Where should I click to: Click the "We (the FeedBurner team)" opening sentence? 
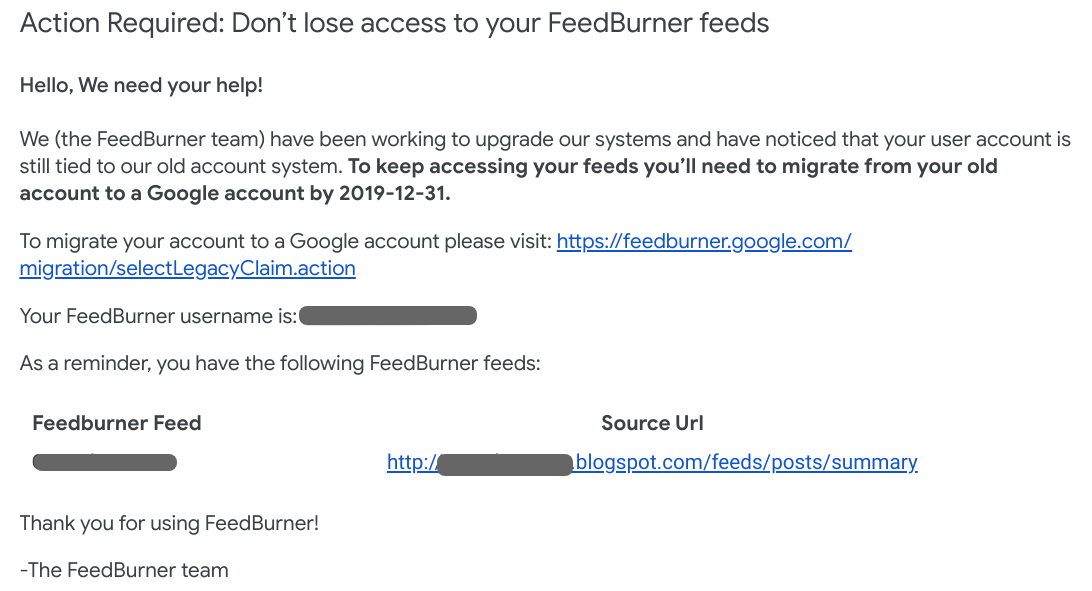pyautogui.click(x=545, y=139)
